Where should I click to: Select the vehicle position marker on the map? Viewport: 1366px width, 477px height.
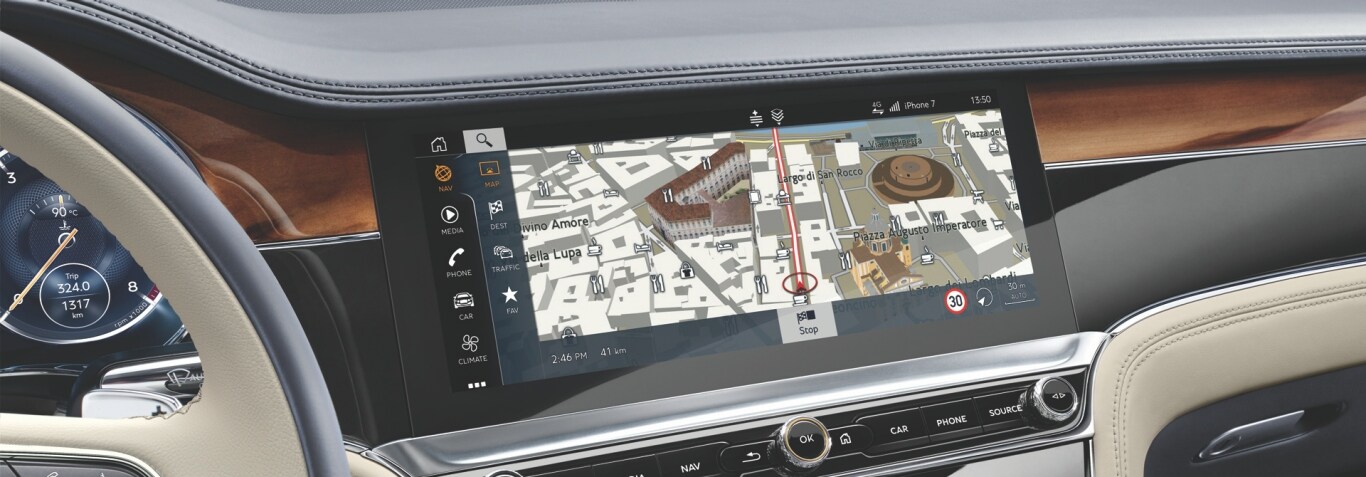point(800,287)
